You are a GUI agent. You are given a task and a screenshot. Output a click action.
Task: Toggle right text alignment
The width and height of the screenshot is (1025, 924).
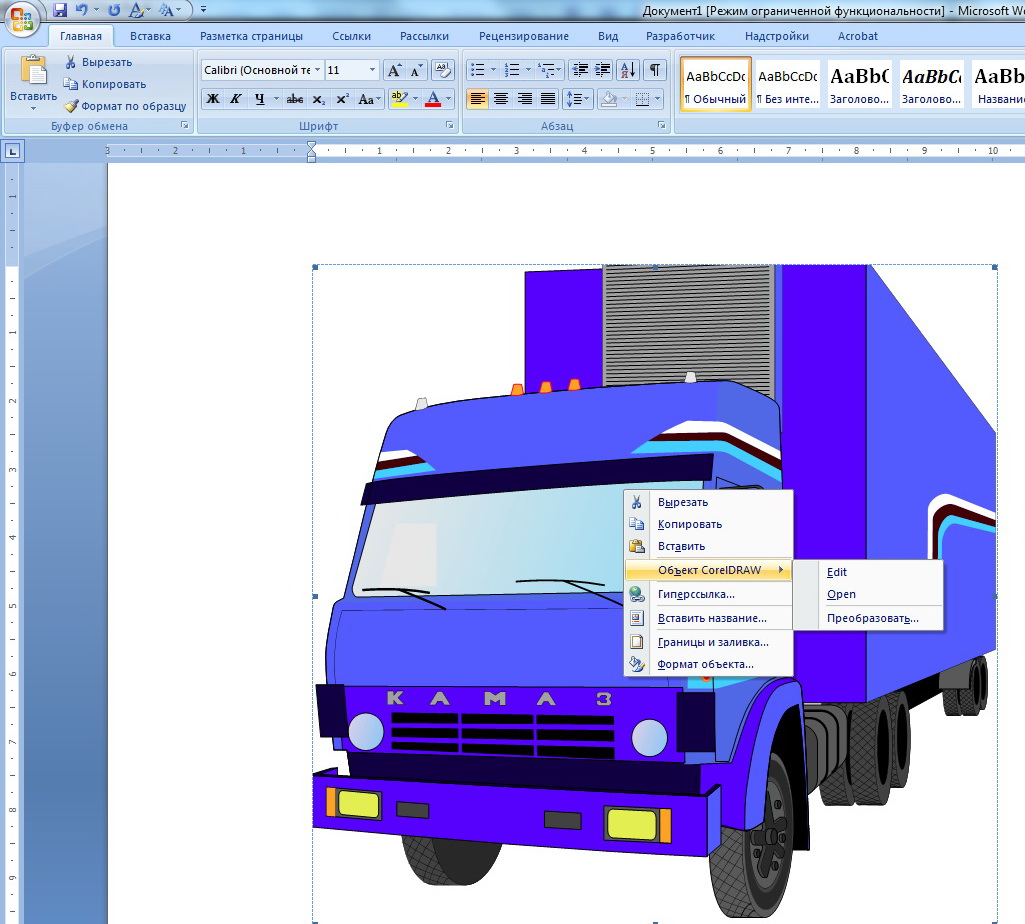pos(524,99)
